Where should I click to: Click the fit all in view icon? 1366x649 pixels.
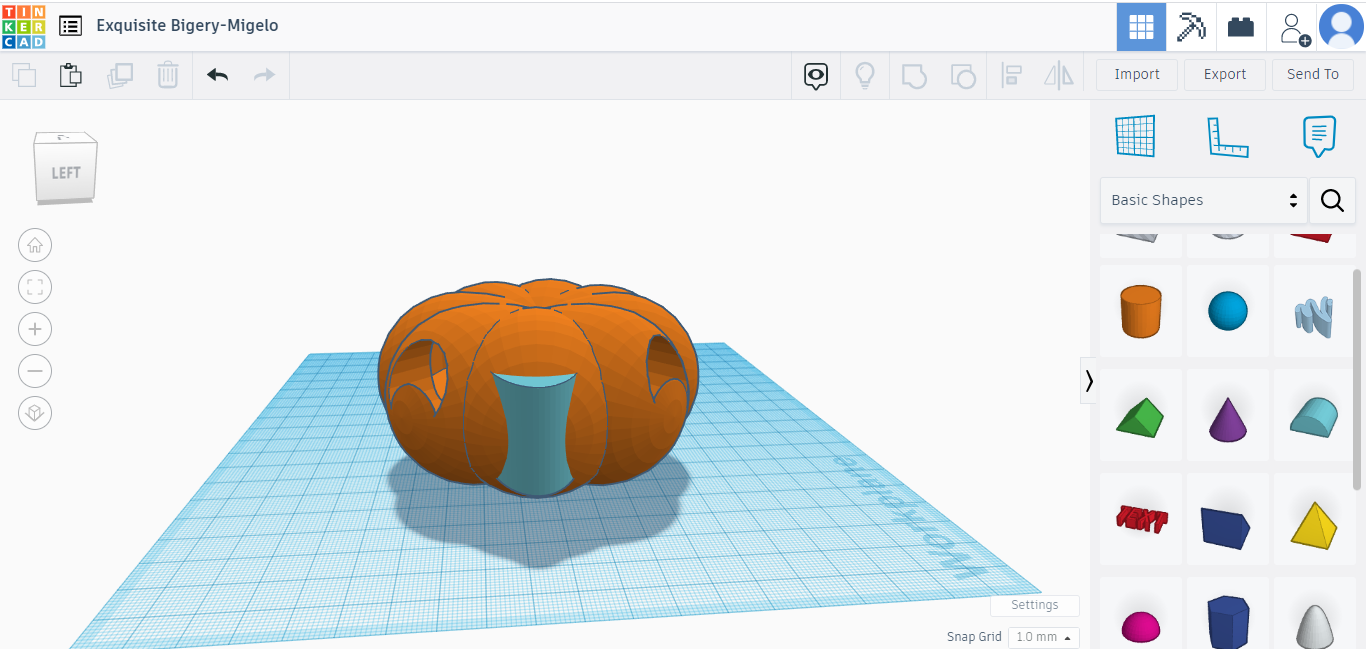click(35, 288)
